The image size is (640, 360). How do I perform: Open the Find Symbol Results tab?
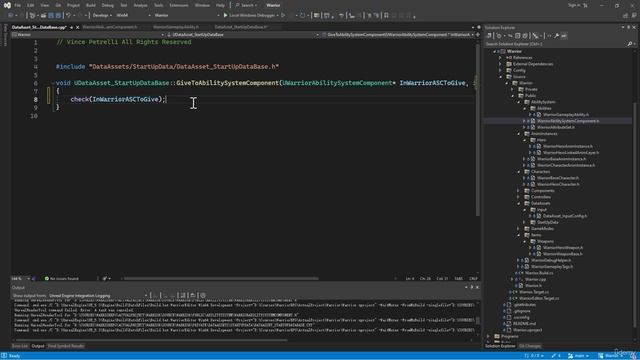tap(66, 346)
